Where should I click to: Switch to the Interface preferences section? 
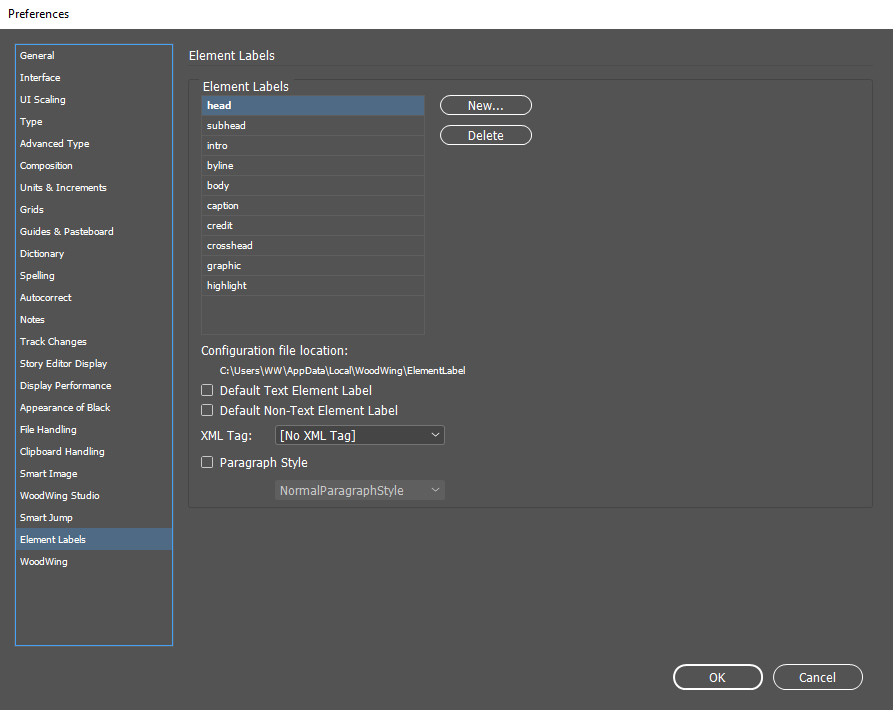click(40, 77)
